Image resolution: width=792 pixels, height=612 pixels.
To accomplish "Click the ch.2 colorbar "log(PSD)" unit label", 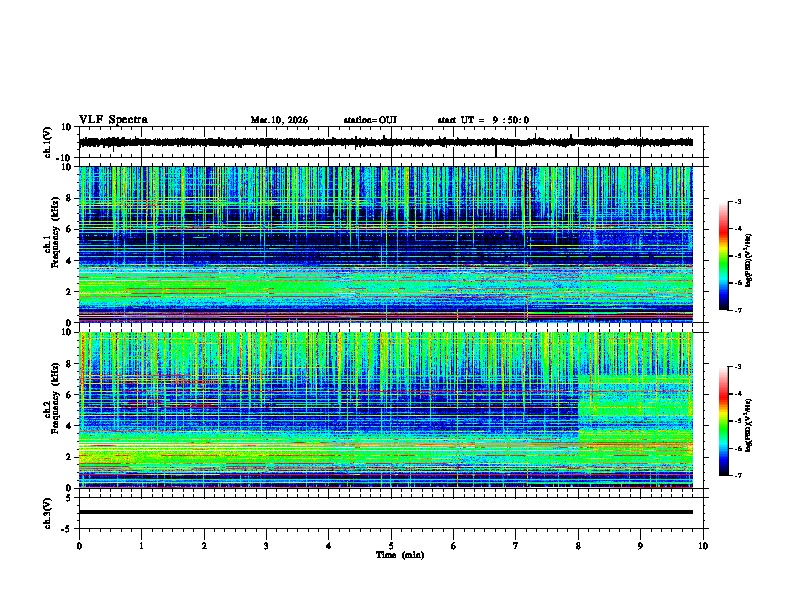I will tap(748, 425).
